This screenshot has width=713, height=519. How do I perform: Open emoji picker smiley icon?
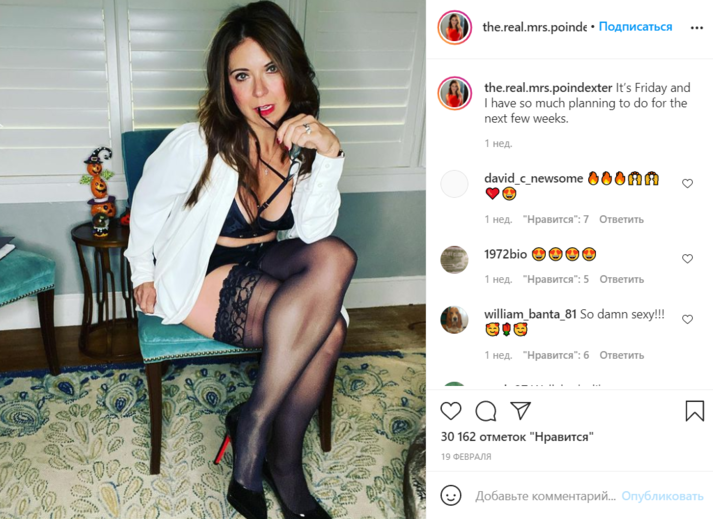pyautogui.click(x=451, y=495)
